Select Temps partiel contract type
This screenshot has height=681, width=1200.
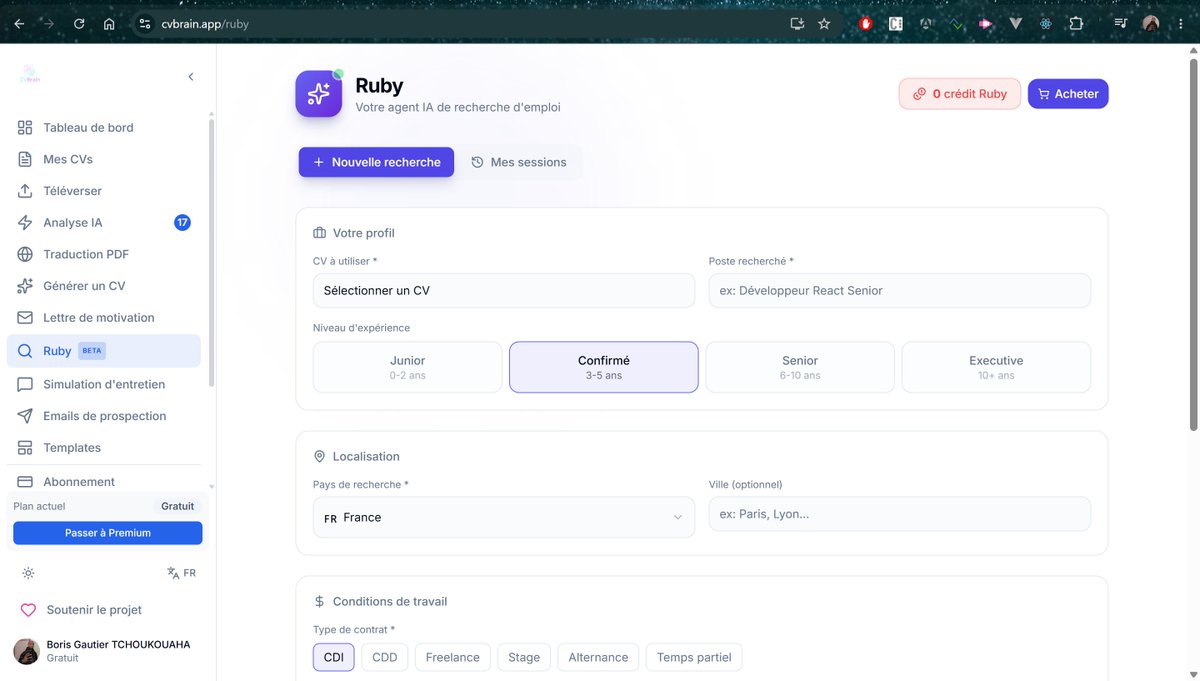tap(694, 657)
